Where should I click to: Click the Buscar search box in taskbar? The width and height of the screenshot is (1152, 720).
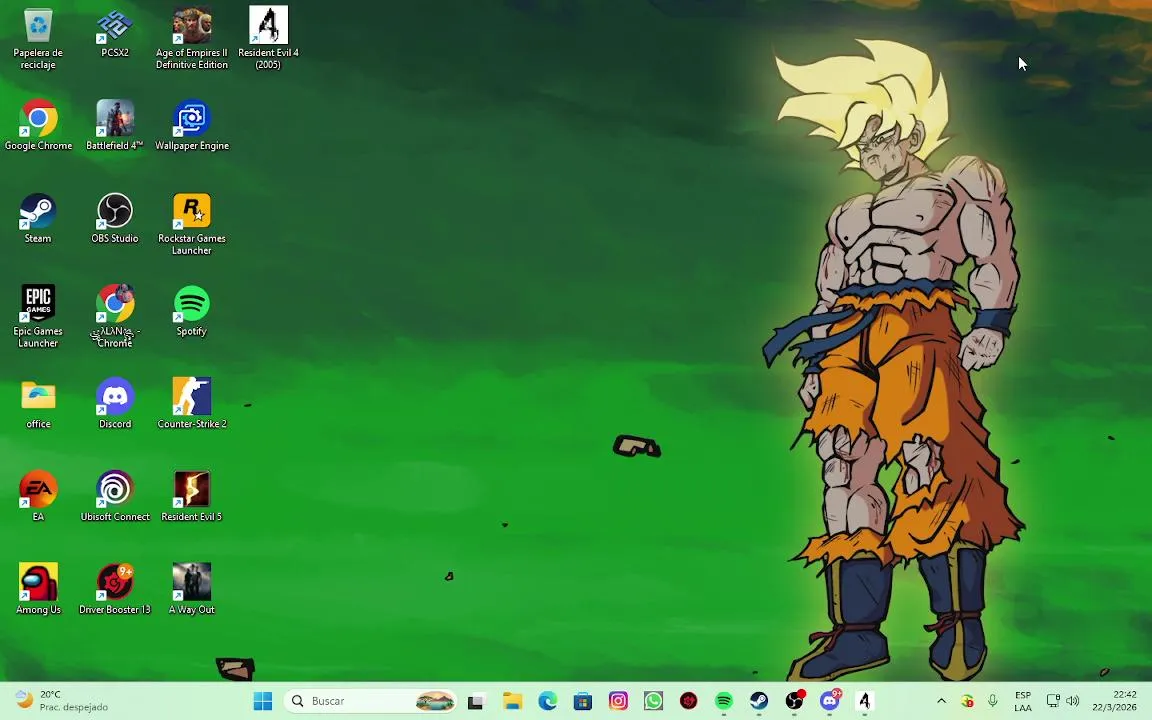pyautogui.click(x=370, y=701)
